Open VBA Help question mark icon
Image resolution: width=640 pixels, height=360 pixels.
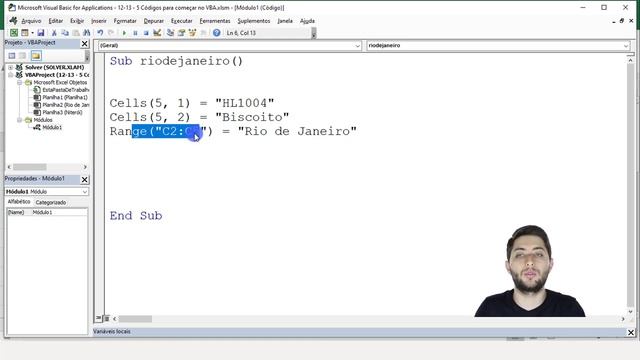(x=216, y=33)
